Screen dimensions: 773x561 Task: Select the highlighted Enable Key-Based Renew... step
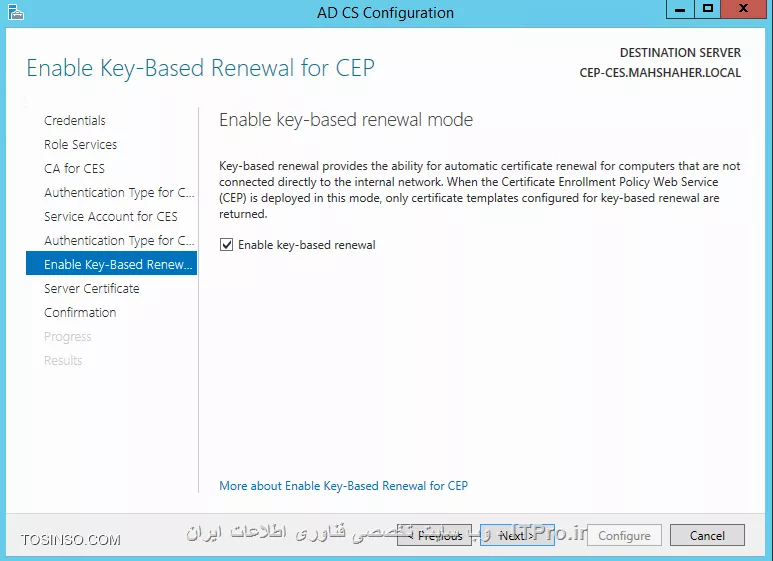(111, 263)
